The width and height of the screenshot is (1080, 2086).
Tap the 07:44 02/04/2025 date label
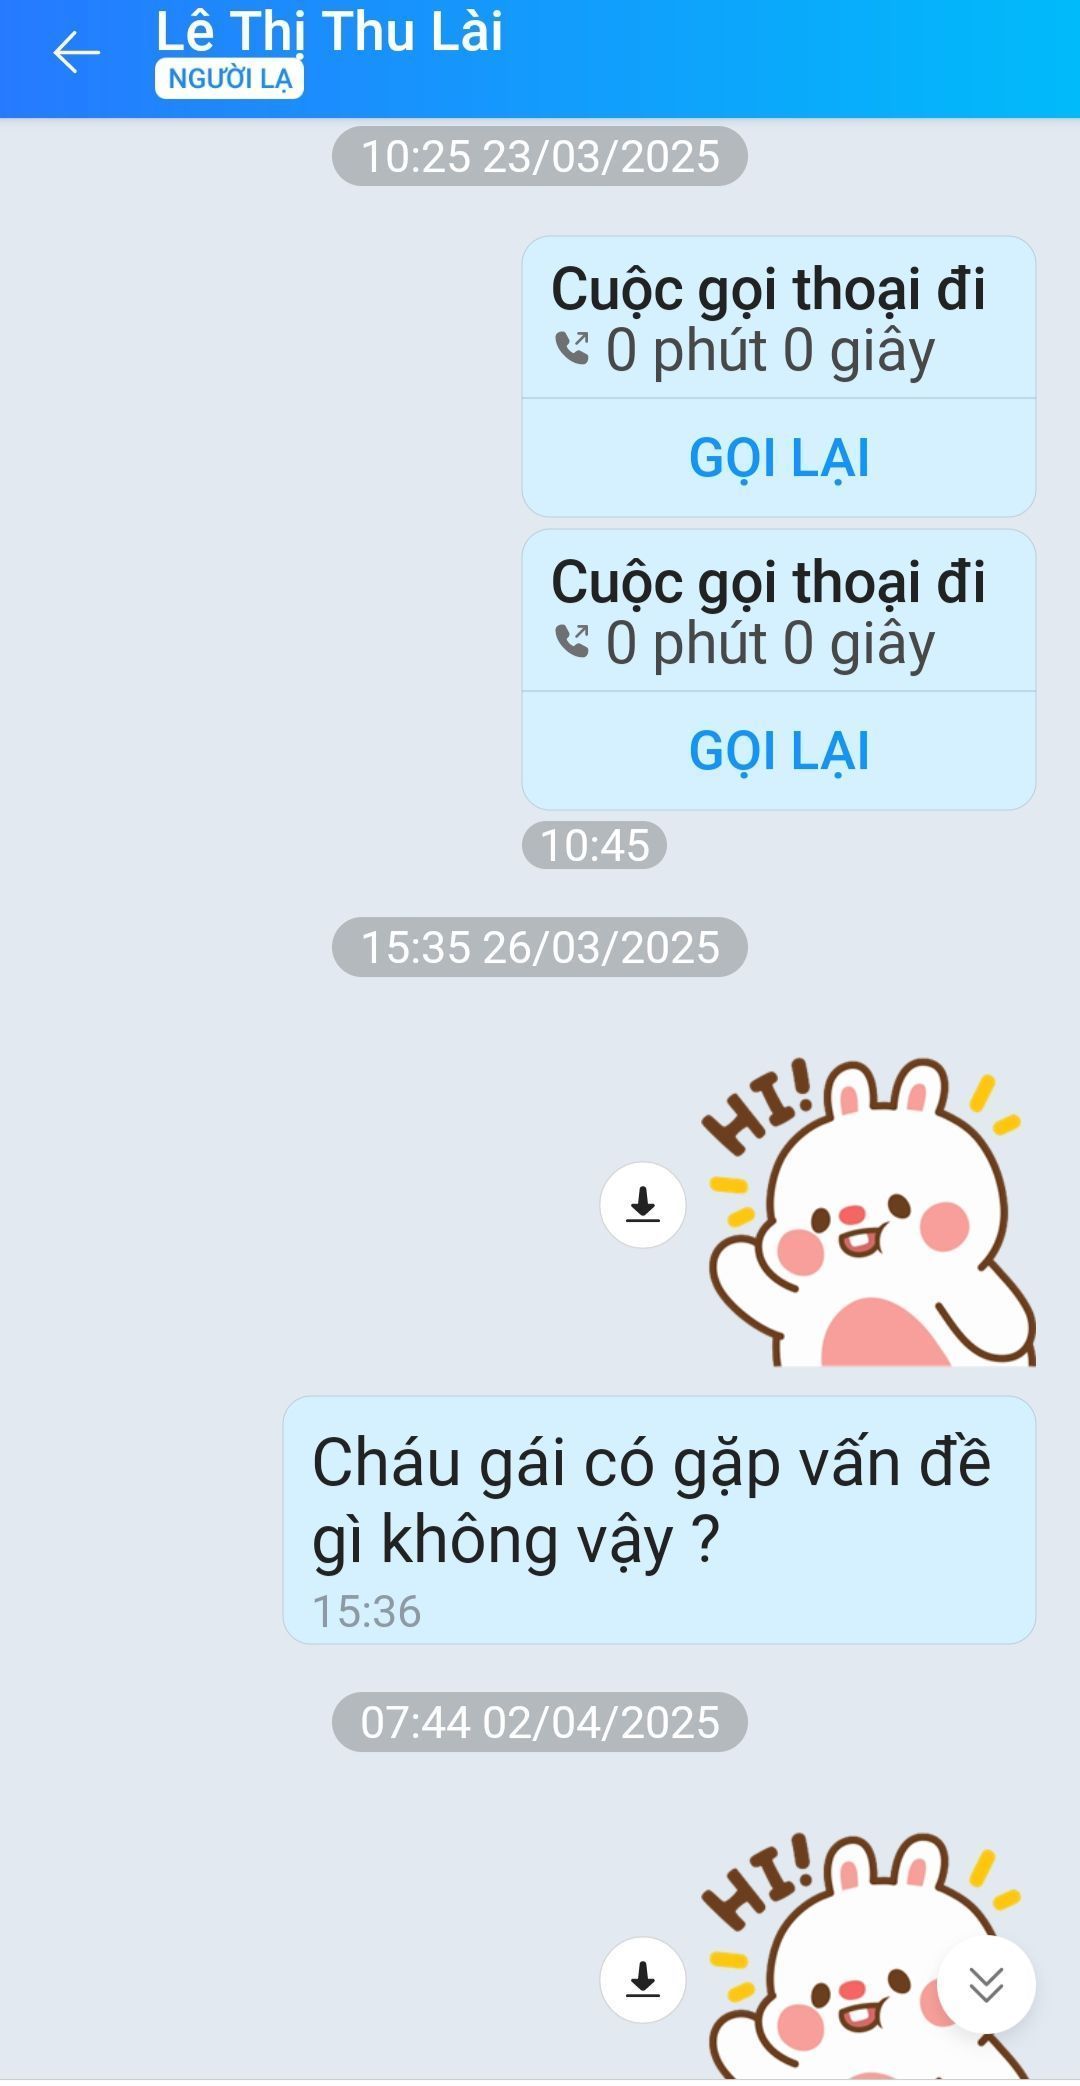pos(540,1722)
